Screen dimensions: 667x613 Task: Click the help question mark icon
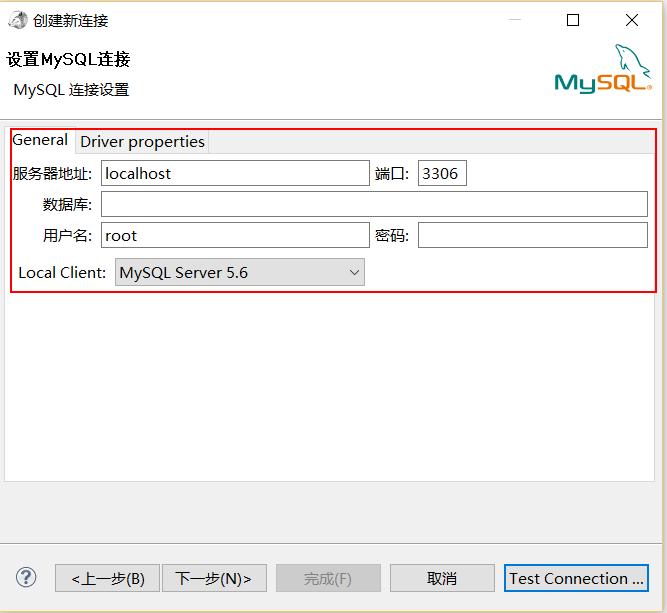click(26, 577)
